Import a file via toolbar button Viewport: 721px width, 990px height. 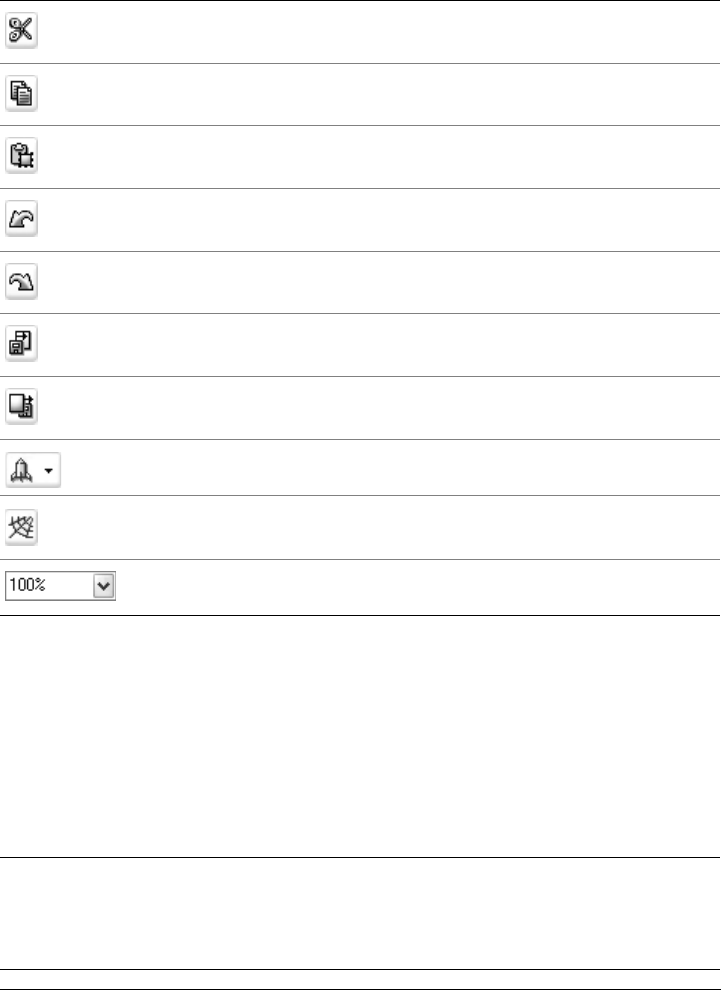click(x=21, y=343)
